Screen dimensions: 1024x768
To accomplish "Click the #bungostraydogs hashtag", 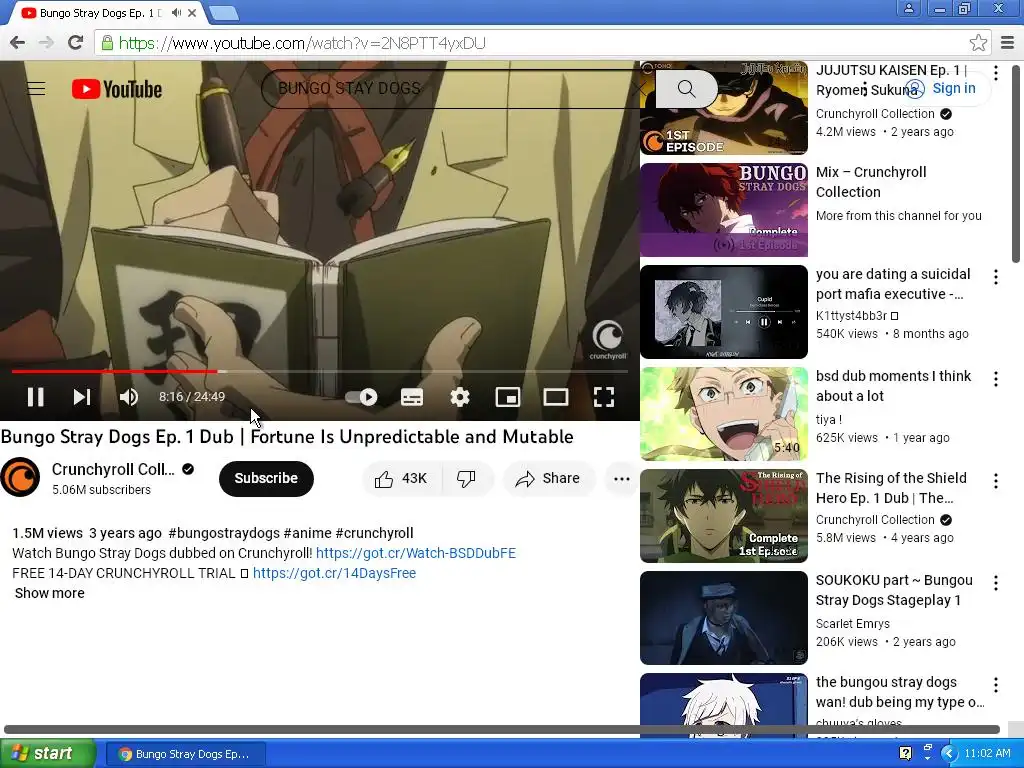I will (224, 533).
